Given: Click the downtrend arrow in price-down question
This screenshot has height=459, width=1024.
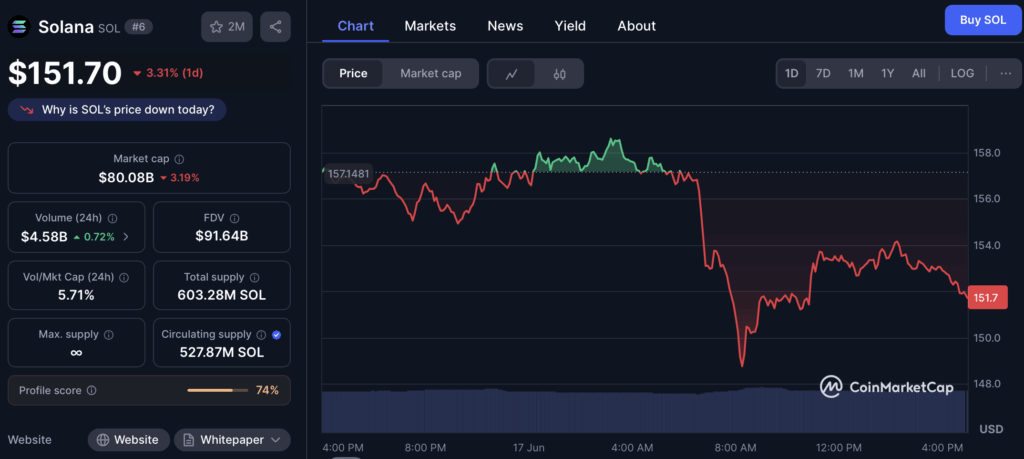Looking at the screenshot, I should (27, 110).
